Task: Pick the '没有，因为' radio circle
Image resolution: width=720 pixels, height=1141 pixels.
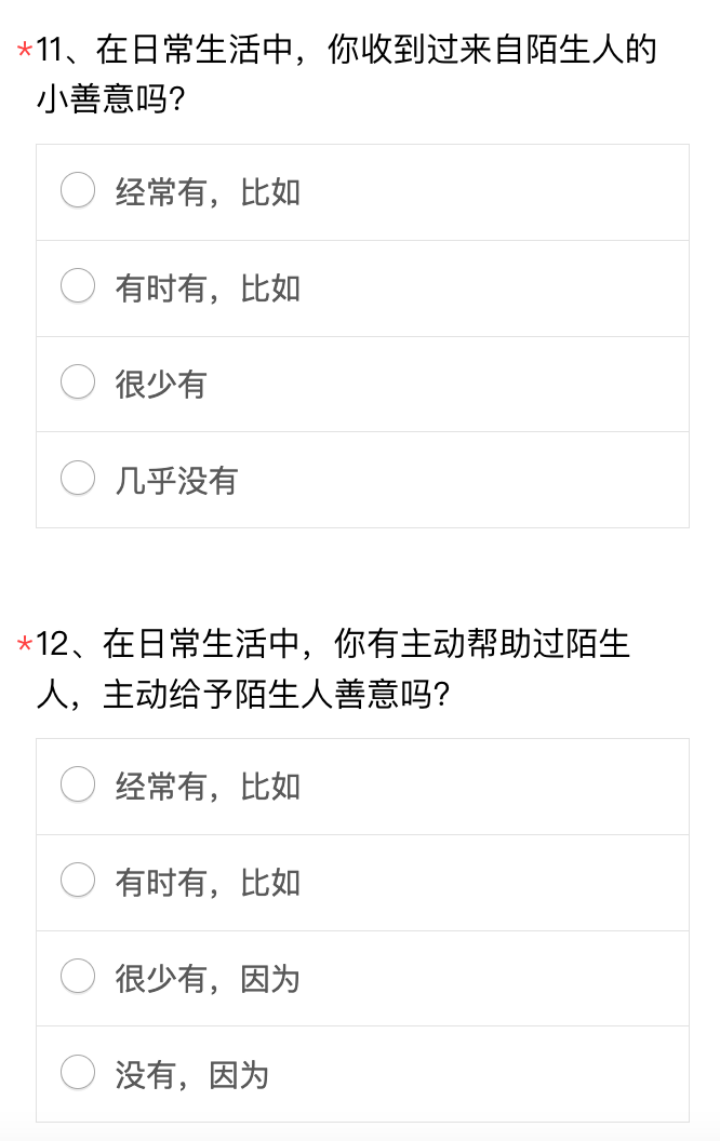Action: [78, 1073]
